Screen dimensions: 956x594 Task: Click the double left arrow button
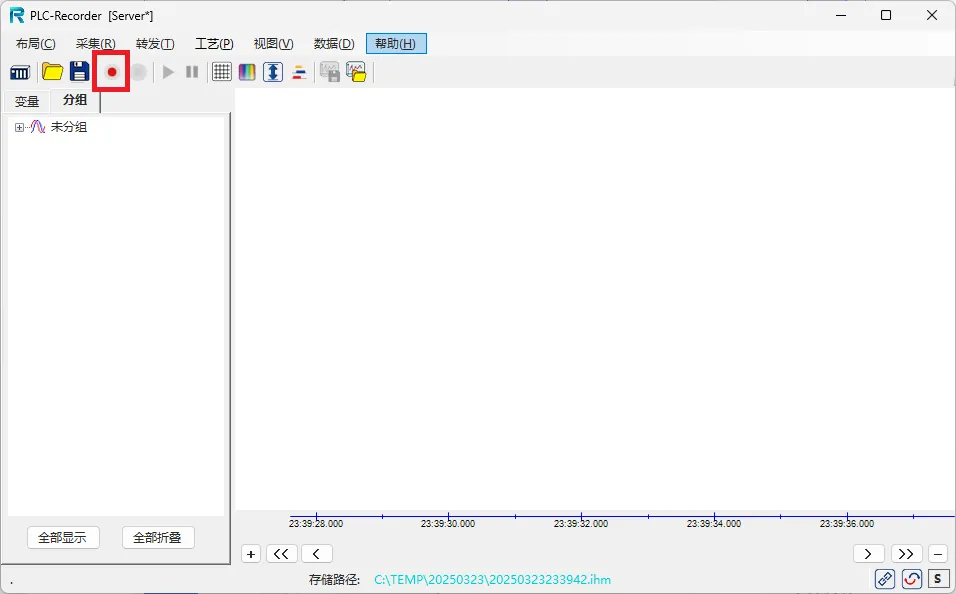[x=281, y=554]
